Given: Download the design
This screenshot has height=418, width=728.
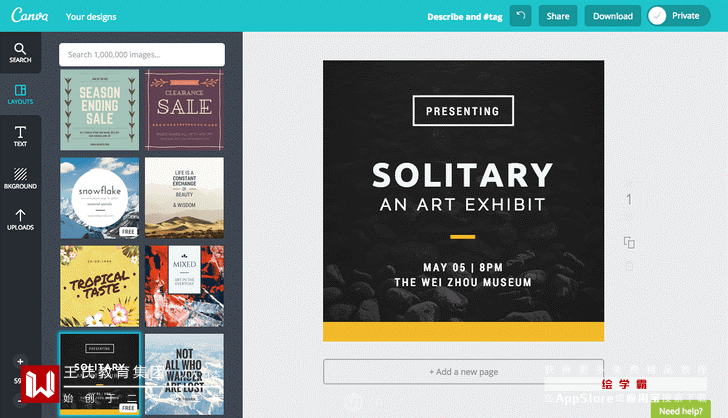Looking at the screenshot, I should pos(612,16).
